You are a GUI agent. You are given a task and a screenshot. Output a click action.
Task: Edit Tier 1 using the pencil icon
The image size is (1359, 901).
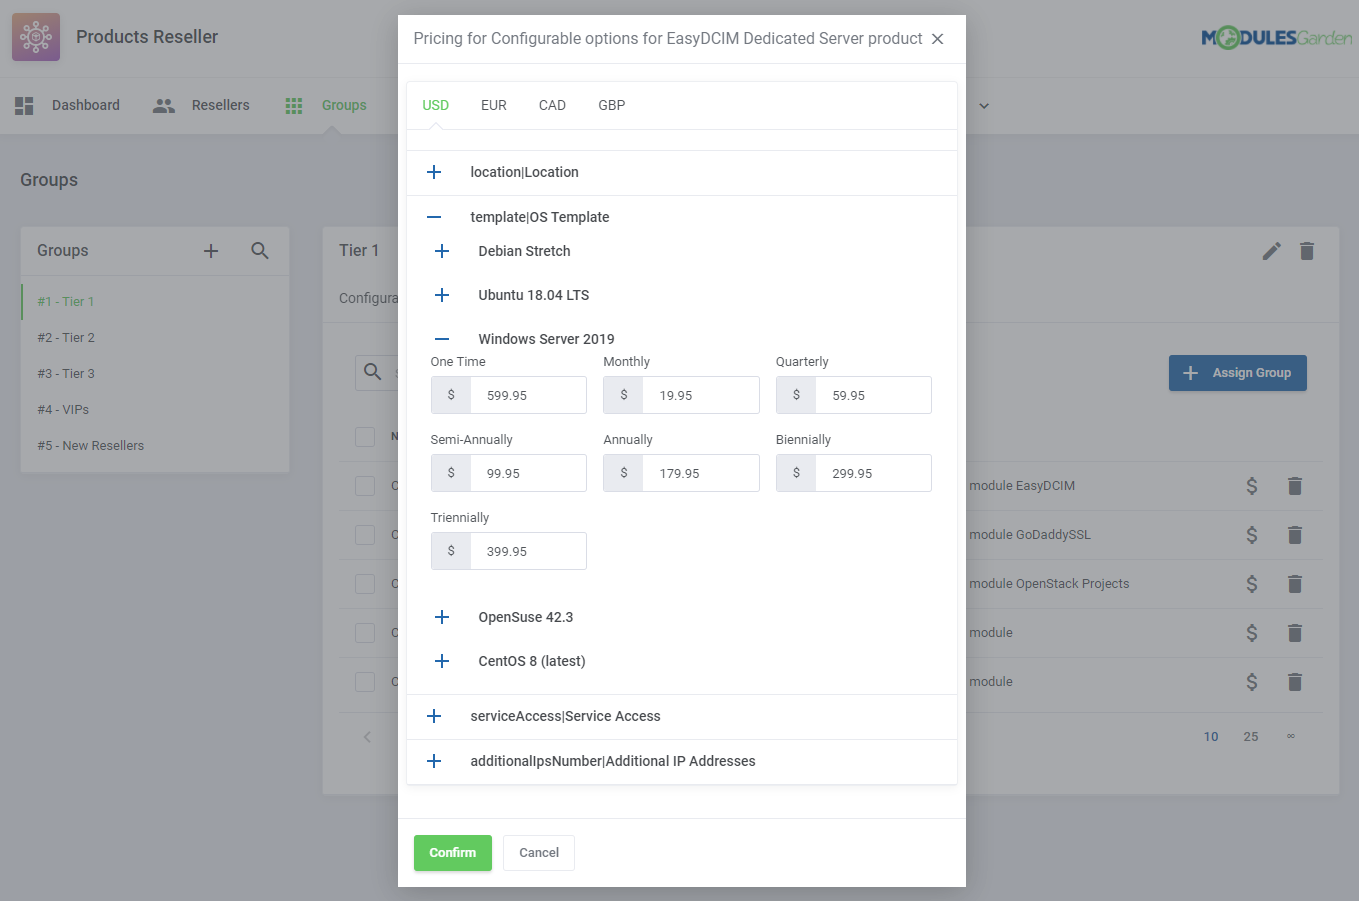point(1271,251)
